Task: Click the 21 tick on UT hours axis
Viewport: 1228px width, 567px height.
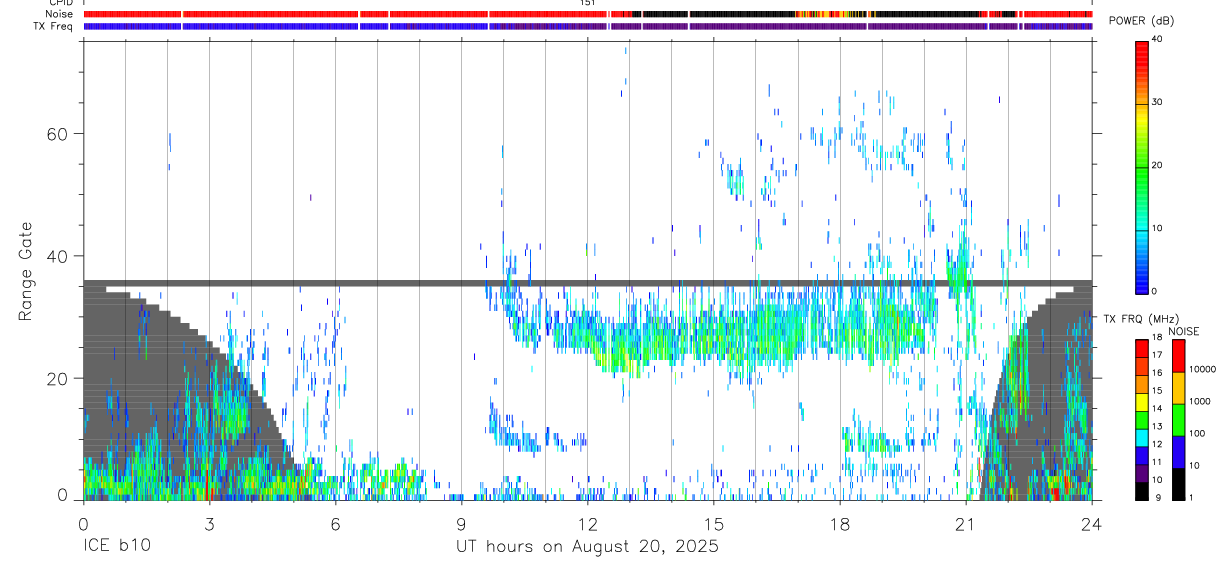Action: (966, 523)
